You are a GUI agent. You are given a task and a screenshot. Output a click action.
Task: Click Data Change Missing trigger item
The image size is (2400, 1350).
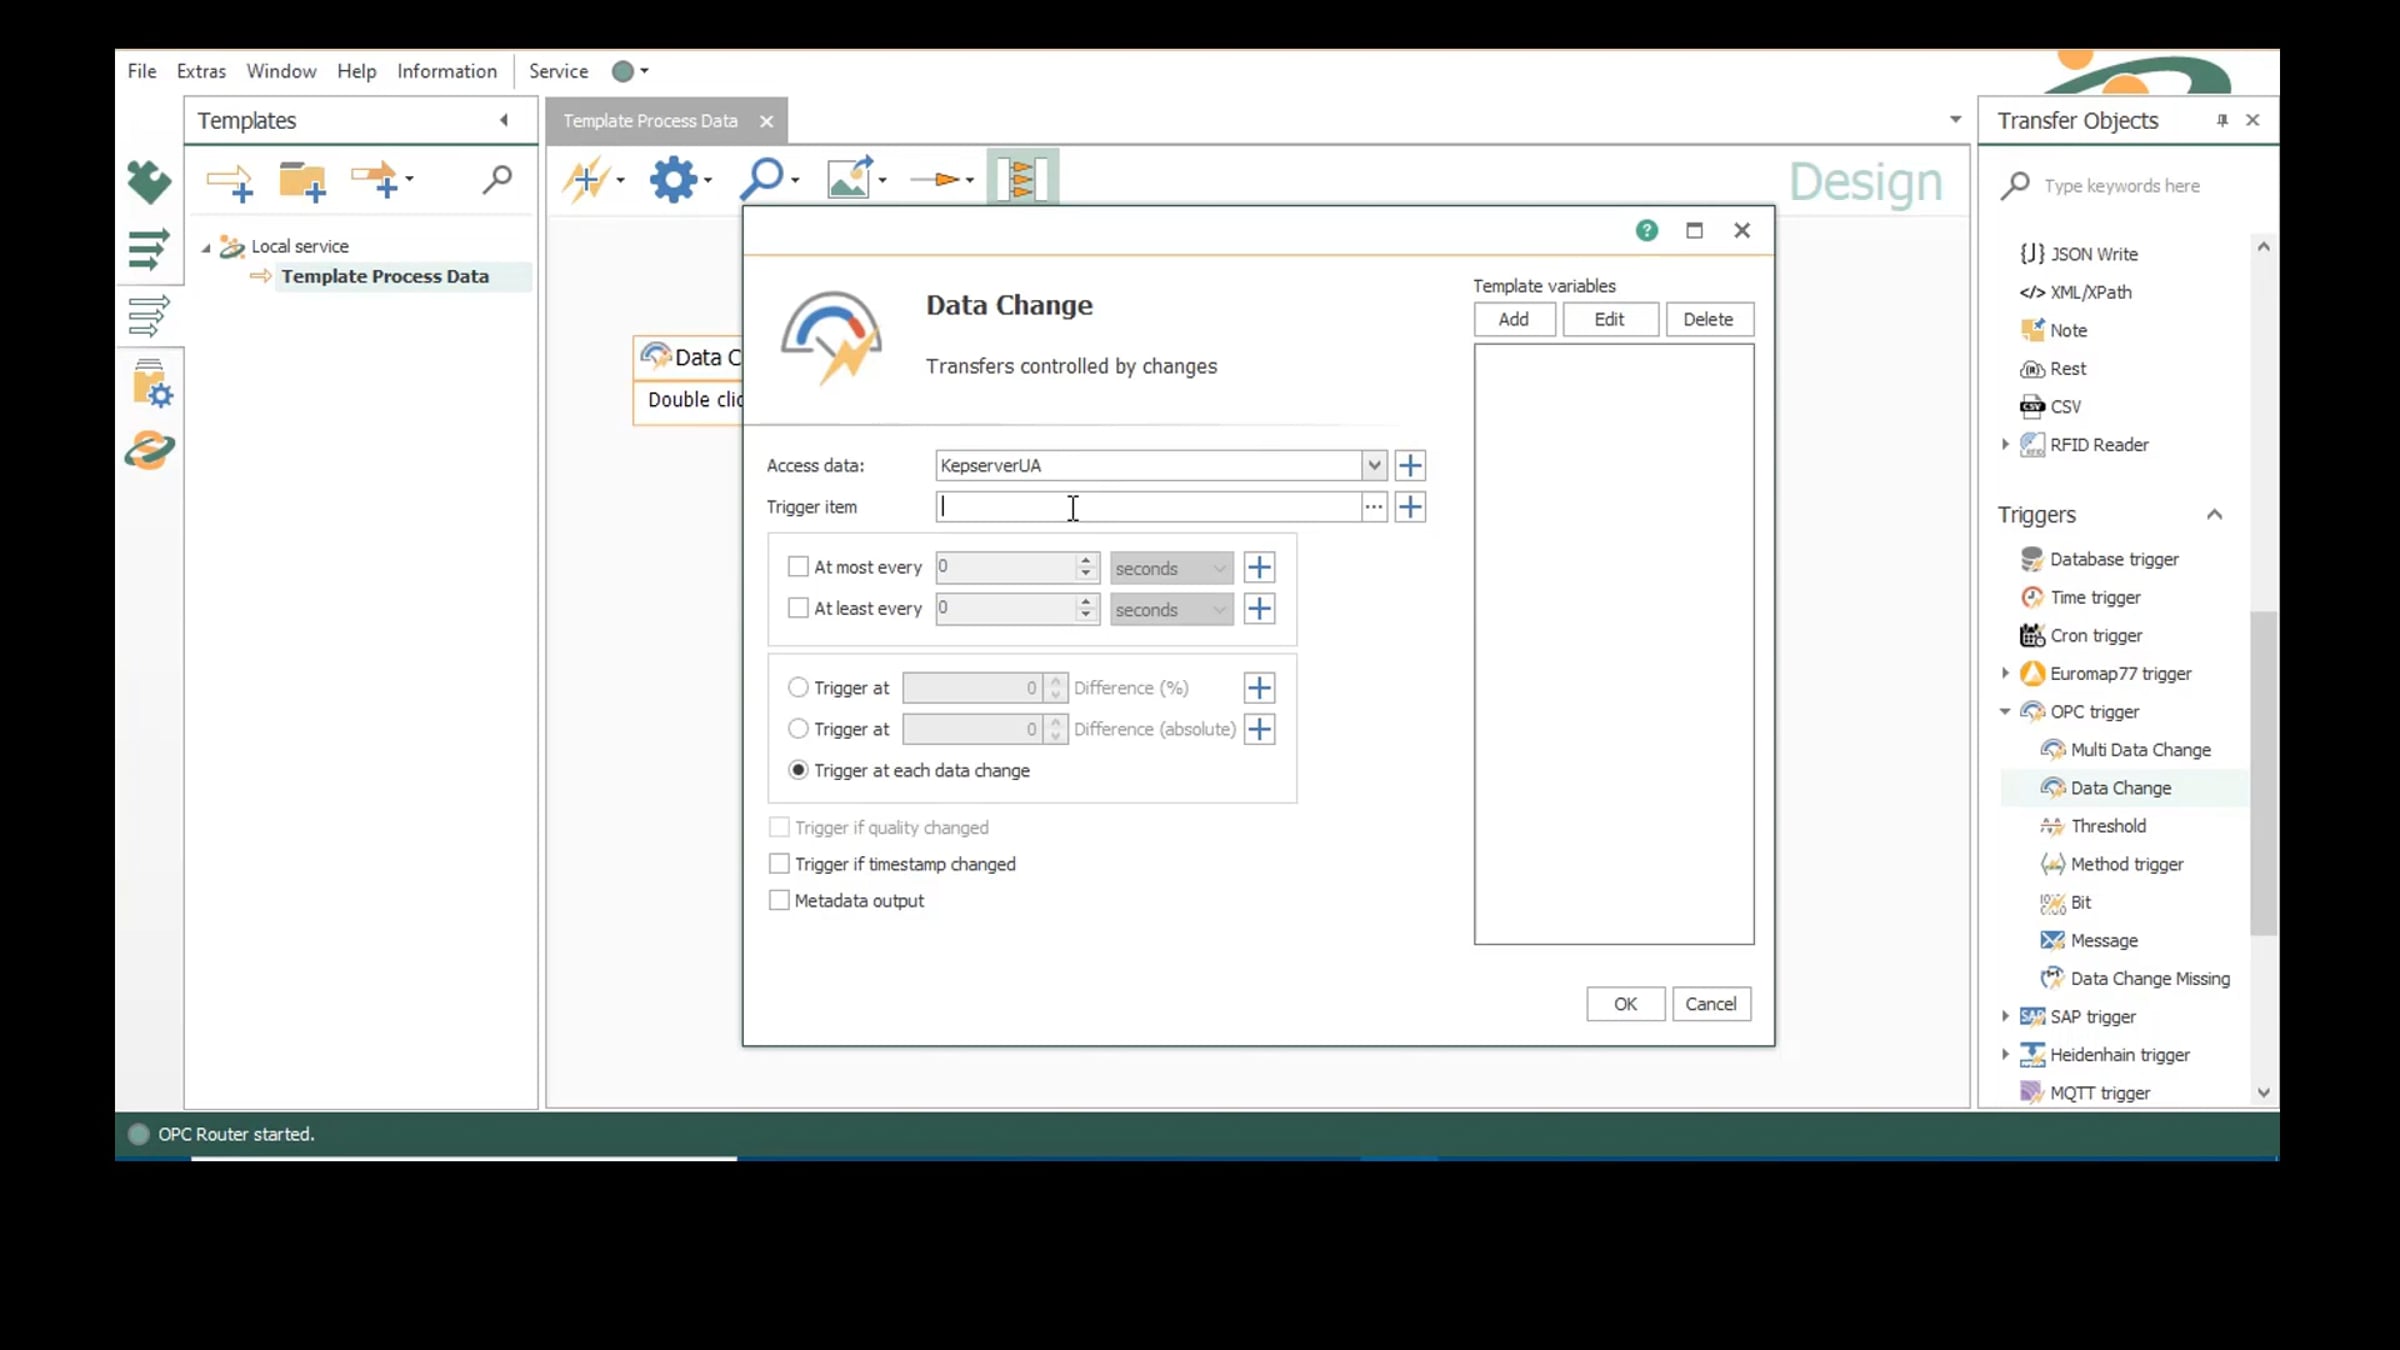(2149, 978)
